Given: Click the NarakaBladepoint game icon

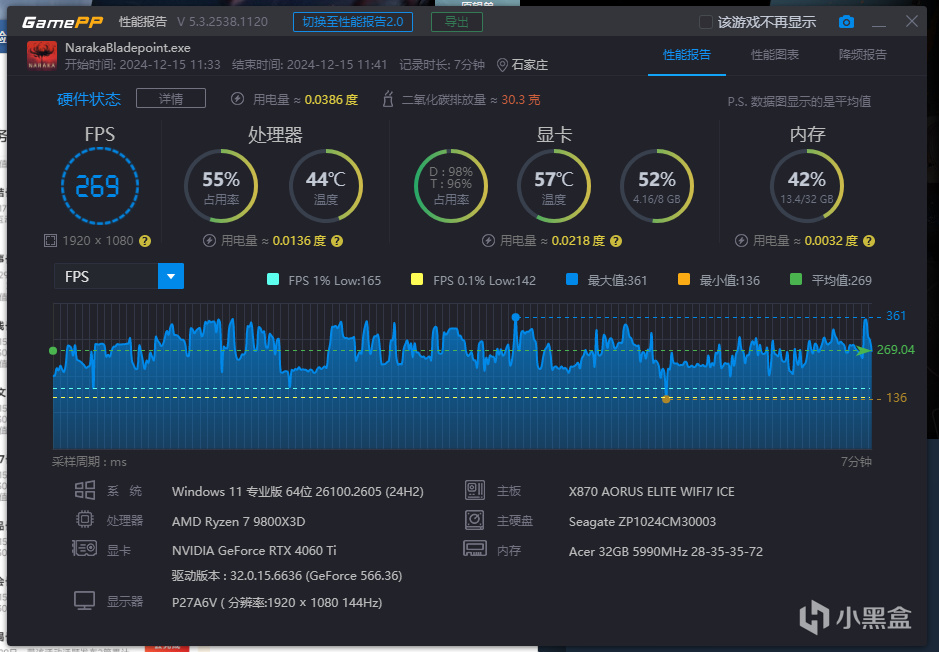Looking at the screenshot, I should click(42, 55).
